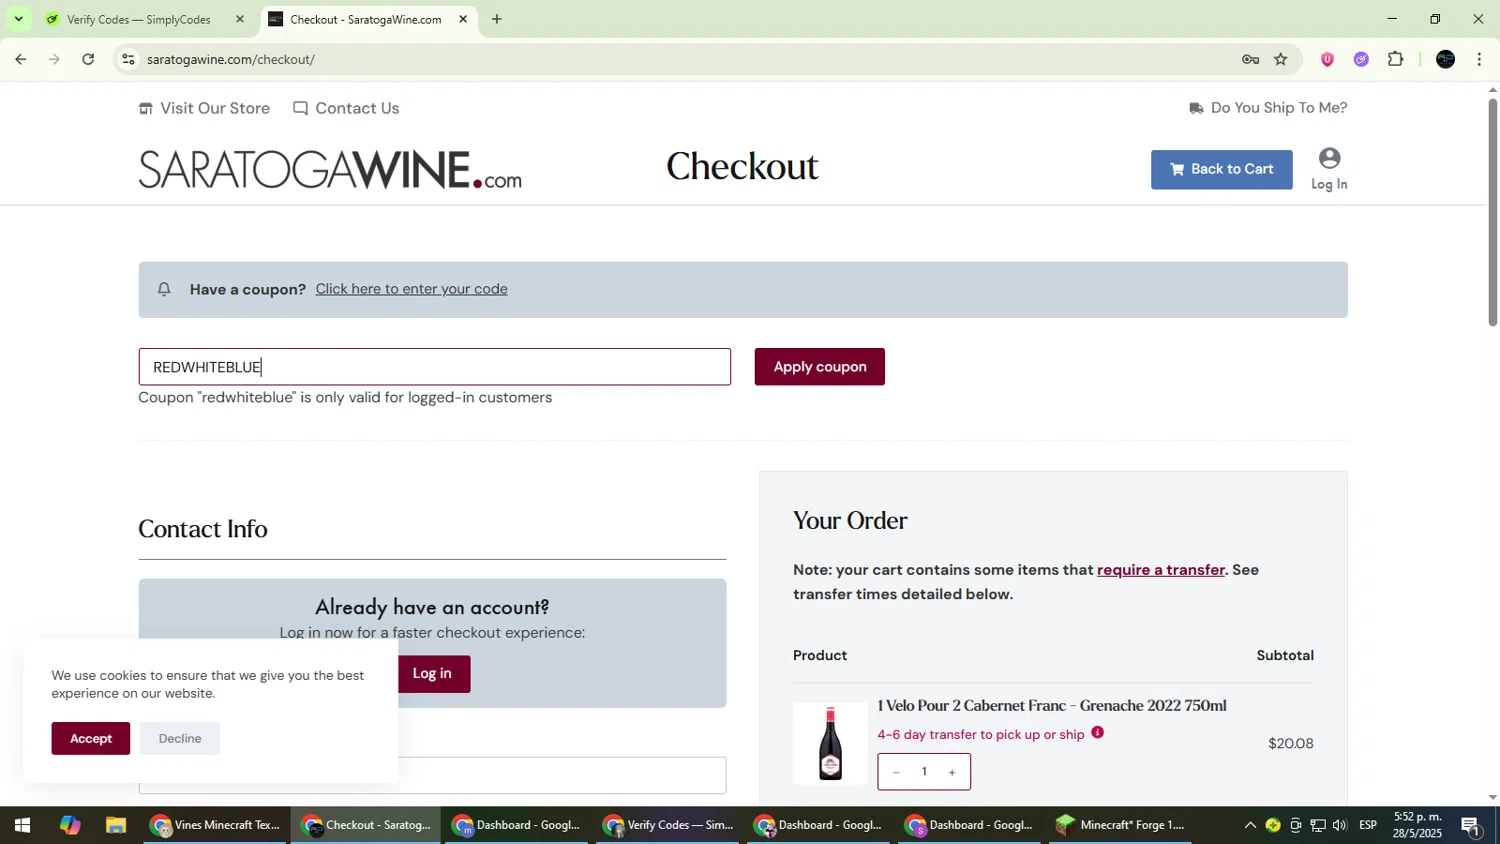The width and height of the screenshot is (1500, 844).
Task: Click Log in button under Already have an account
Action: point(432,674)
